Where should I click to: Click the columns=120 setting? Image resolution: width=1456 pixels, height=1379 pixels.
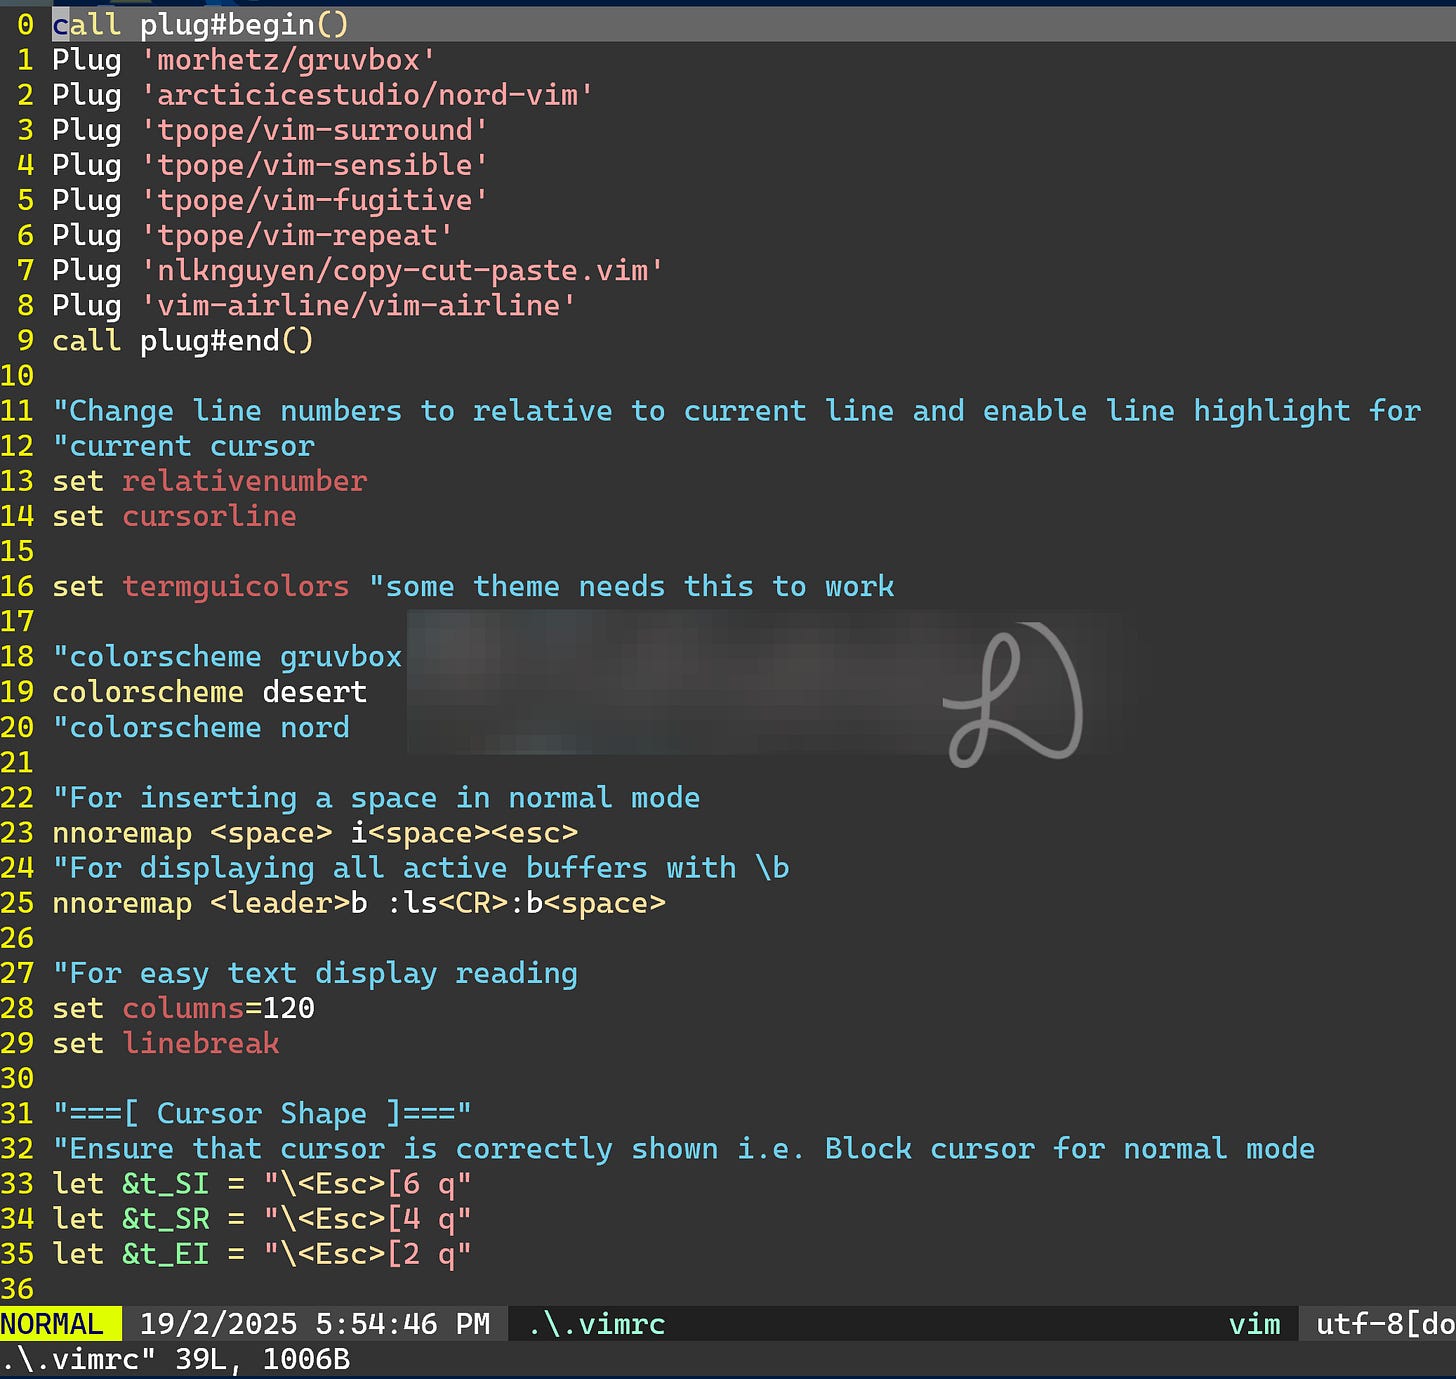pyautogui.click(x=219, y=1008)
